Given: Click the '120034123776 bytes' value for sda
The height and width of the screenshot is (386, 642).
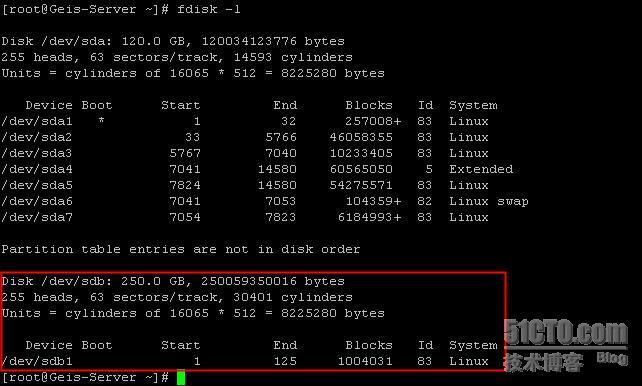Looking at the screenshot, I should click(x=273, y=41).
